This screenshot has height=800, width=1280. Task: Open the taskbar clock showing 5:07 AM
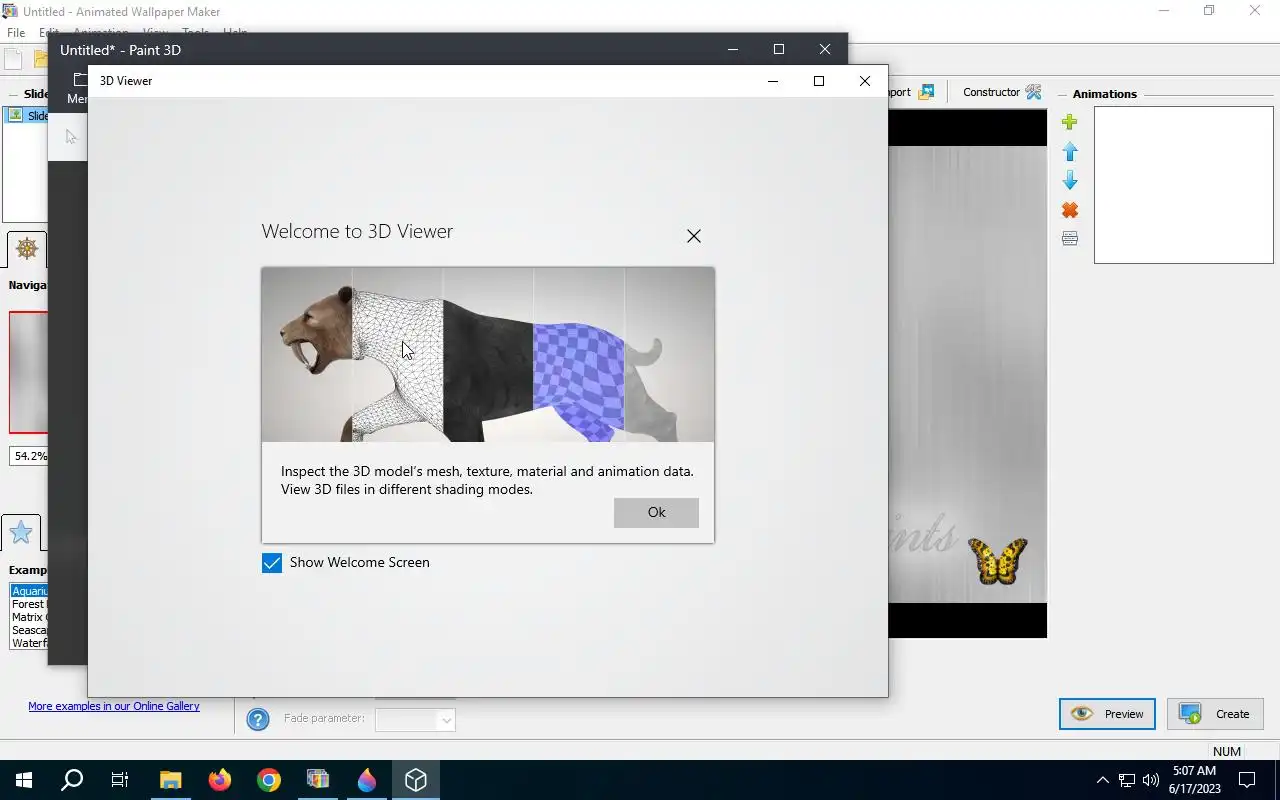(1195, 780)
